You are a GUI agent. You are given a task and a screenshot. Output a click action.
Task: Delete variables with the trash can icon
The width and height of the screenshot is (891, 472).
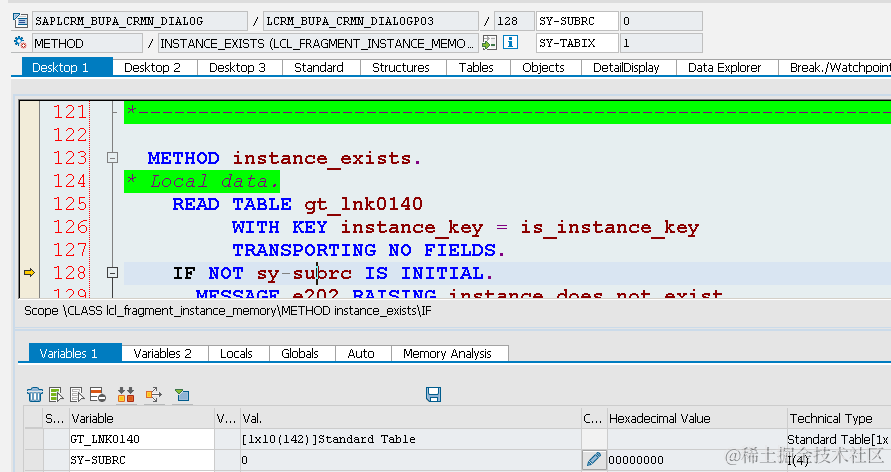(x=35, y=394)
